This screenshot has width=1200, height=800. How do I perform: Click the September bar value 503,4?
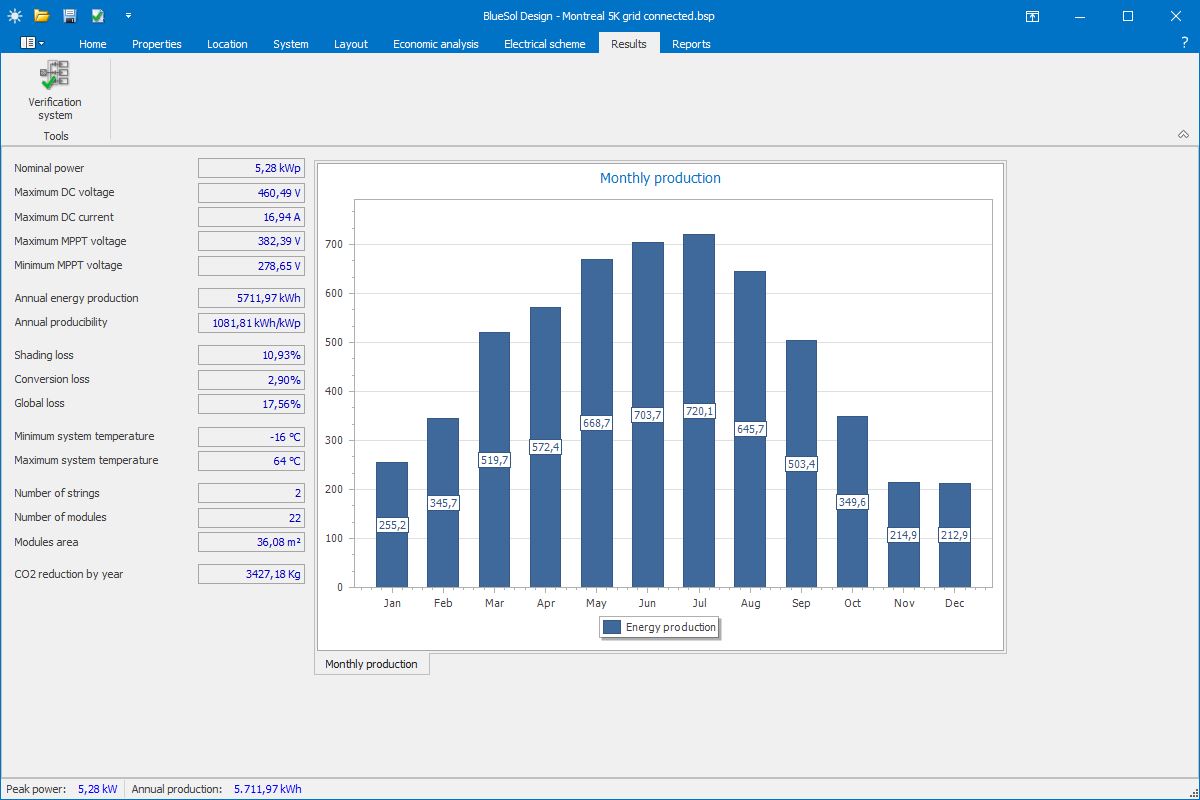[801, 464]
